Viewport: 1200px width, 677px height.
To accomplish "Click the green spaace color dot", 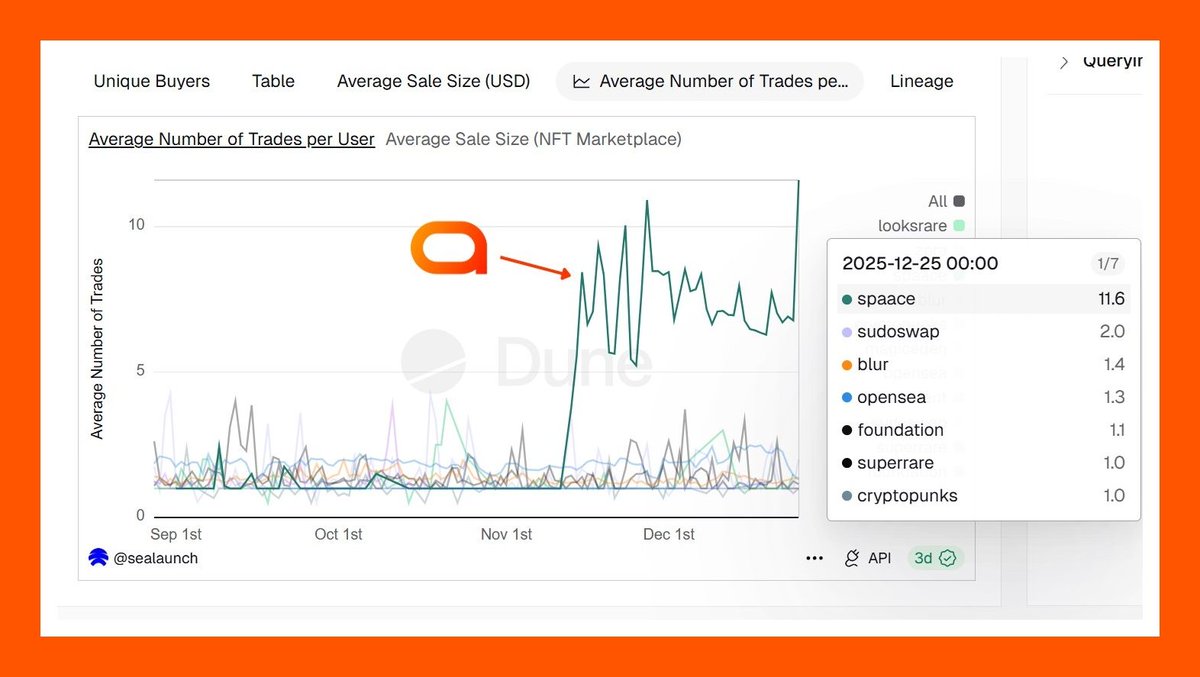I will coord(847,299).
